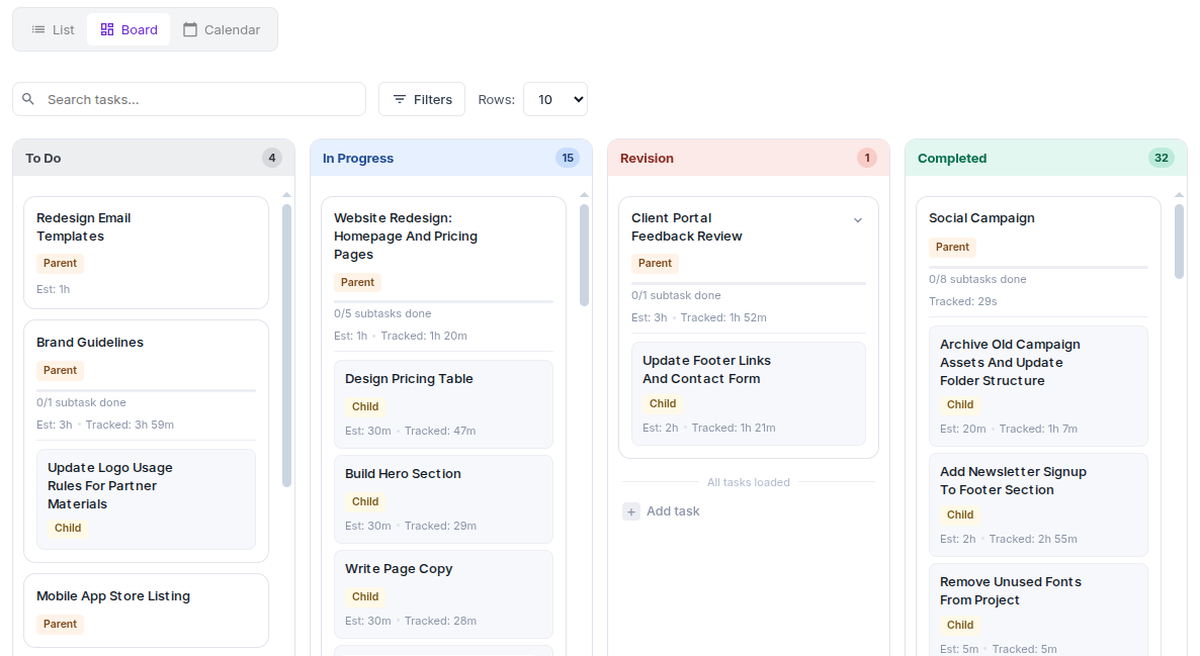Click the To Do column scrollbar thumb
Image resolution: width=1200 pixels, height=656 pixels.
[287, 345]
